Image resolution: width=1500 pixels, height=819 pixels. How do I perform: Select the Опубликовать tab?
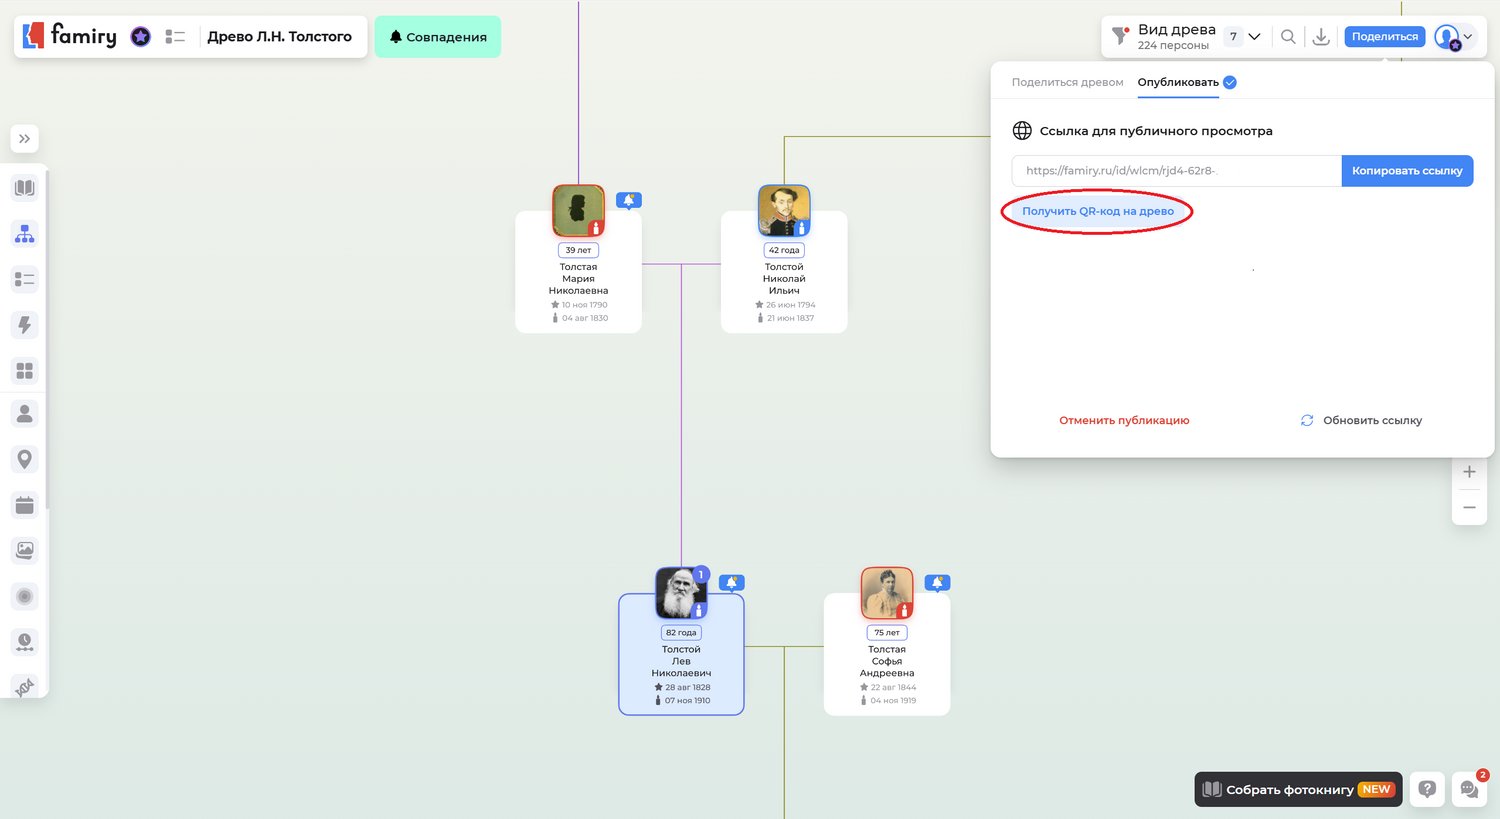click(x=1178, y=82)
